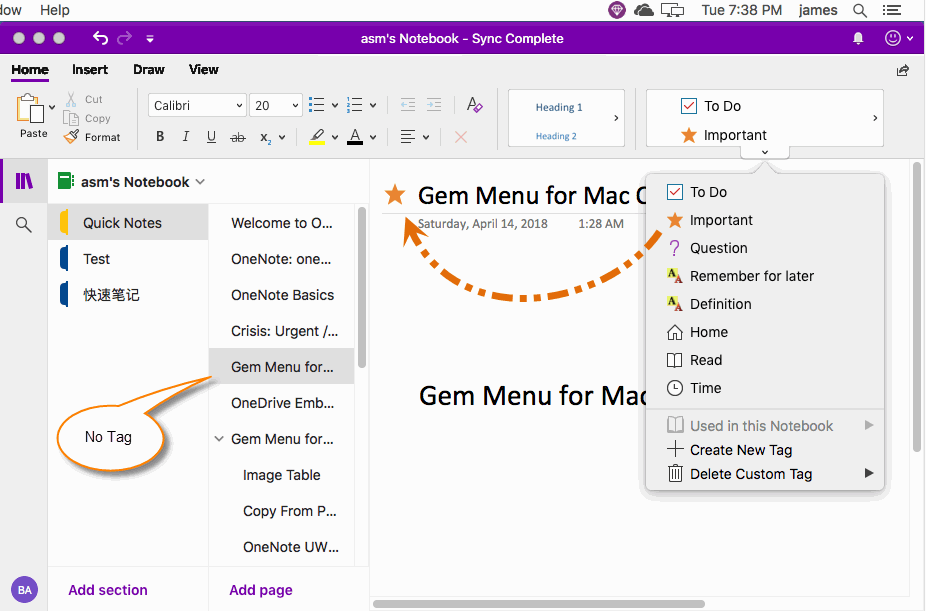This screenshot has height=611, width=926.
Task: Switch to the Insert tab
Action: (90, 70)
